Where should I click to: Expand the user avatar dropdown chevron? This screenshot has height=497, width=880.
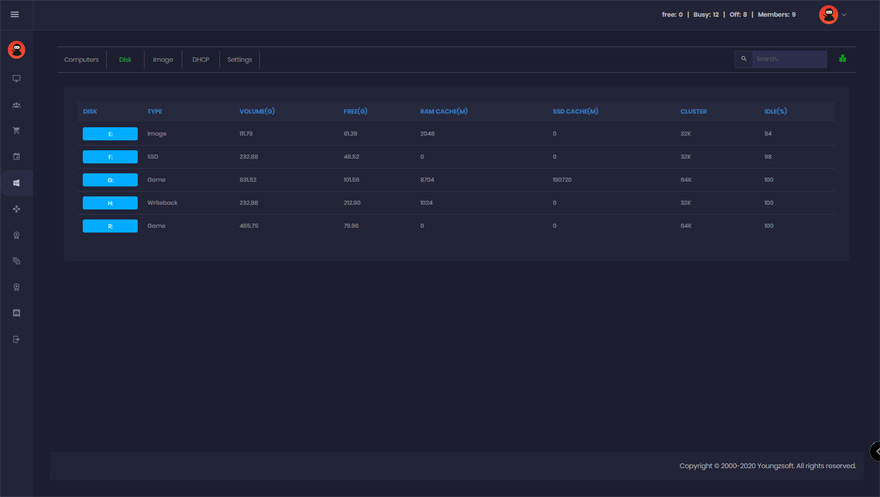click(x=844, y=15)
